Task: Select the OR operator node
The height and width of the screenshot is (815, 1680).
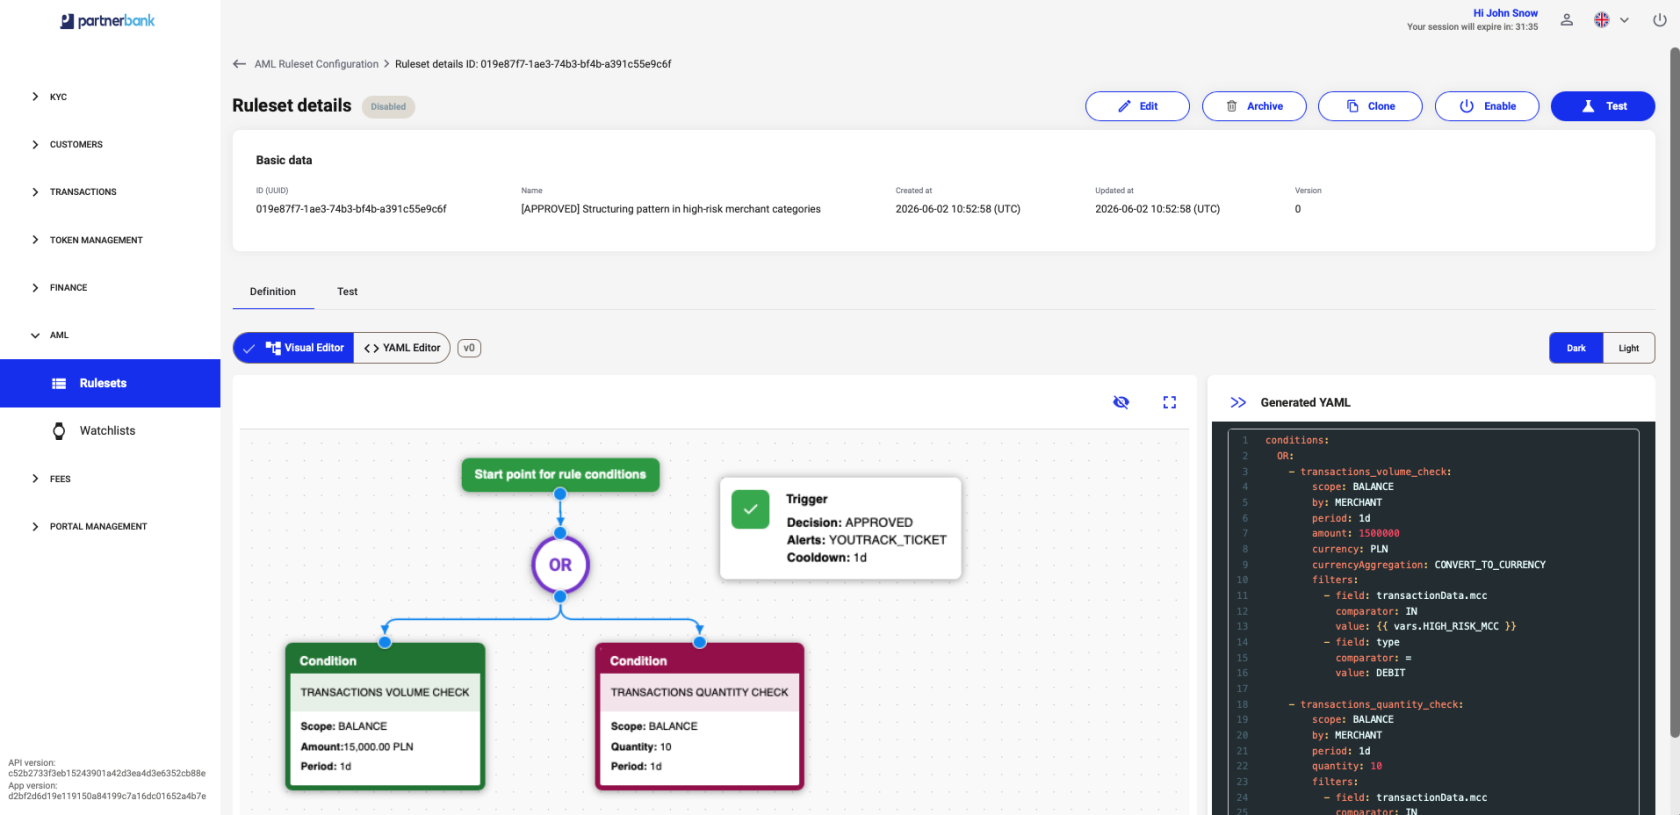Action: (x=560, y=565)
